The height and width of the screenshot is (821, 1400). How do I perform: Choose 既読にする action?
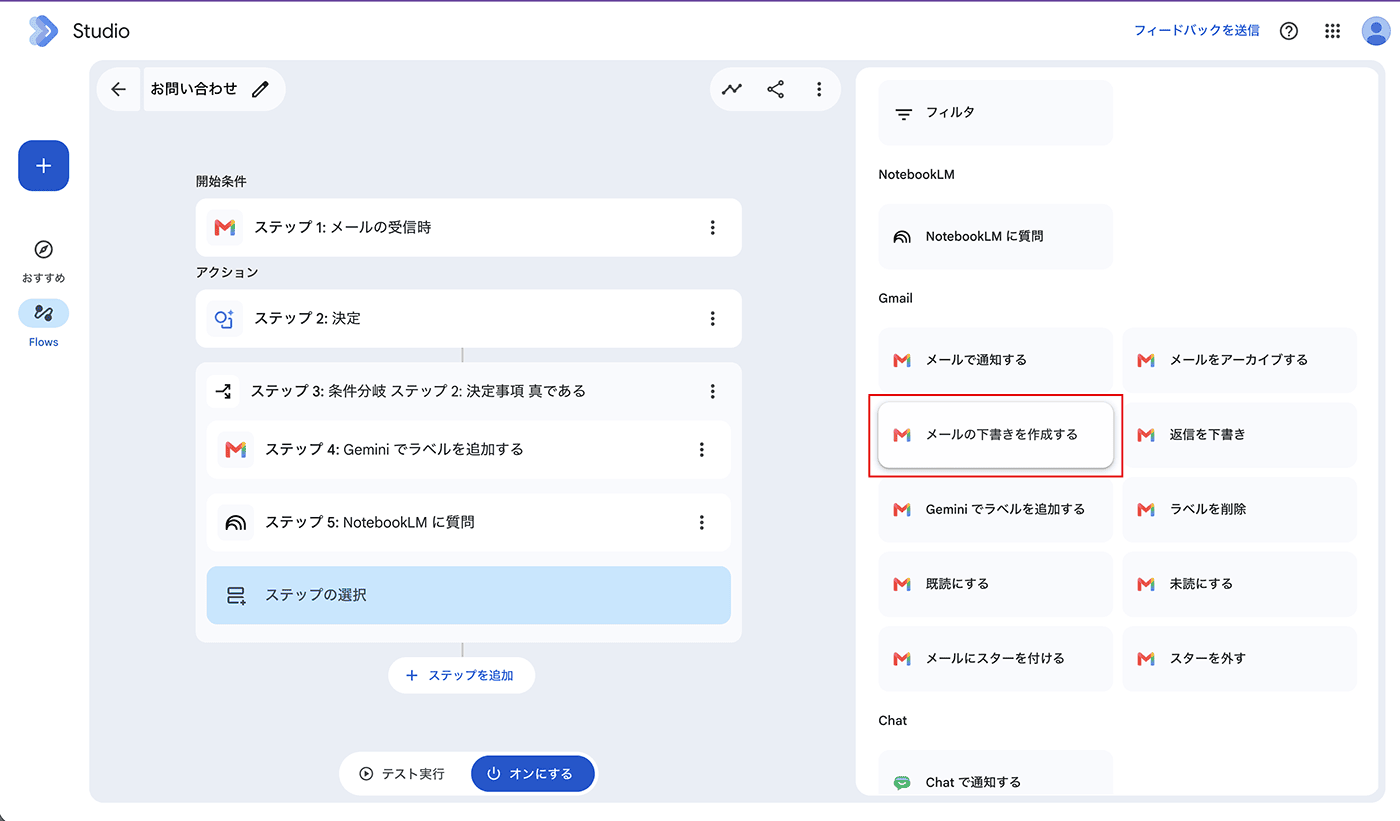(x=996, y=584)
